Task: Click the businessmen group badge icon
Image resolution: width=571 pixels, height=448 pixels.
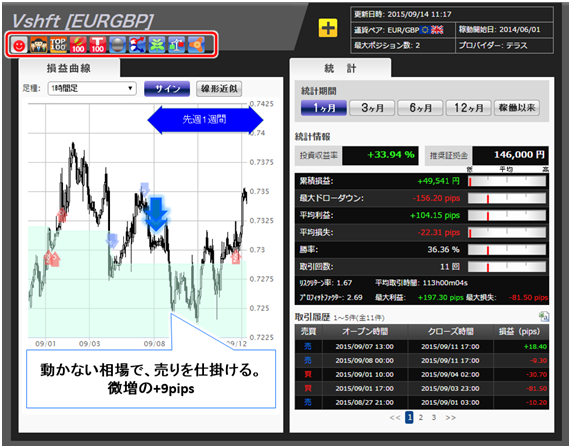Action: pyautogui.click(x=39, y=45)
